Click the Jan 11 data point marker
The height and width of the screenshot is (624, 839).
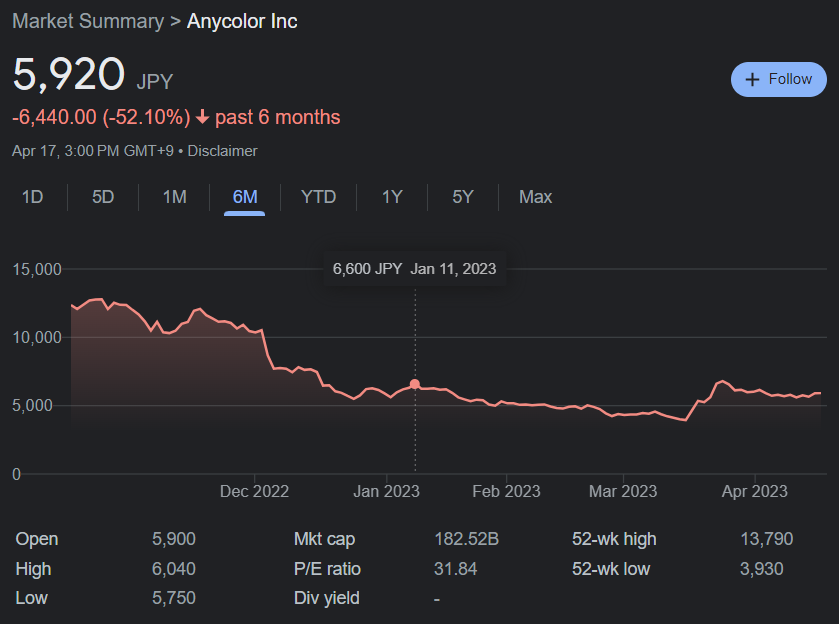coord(415,384)
